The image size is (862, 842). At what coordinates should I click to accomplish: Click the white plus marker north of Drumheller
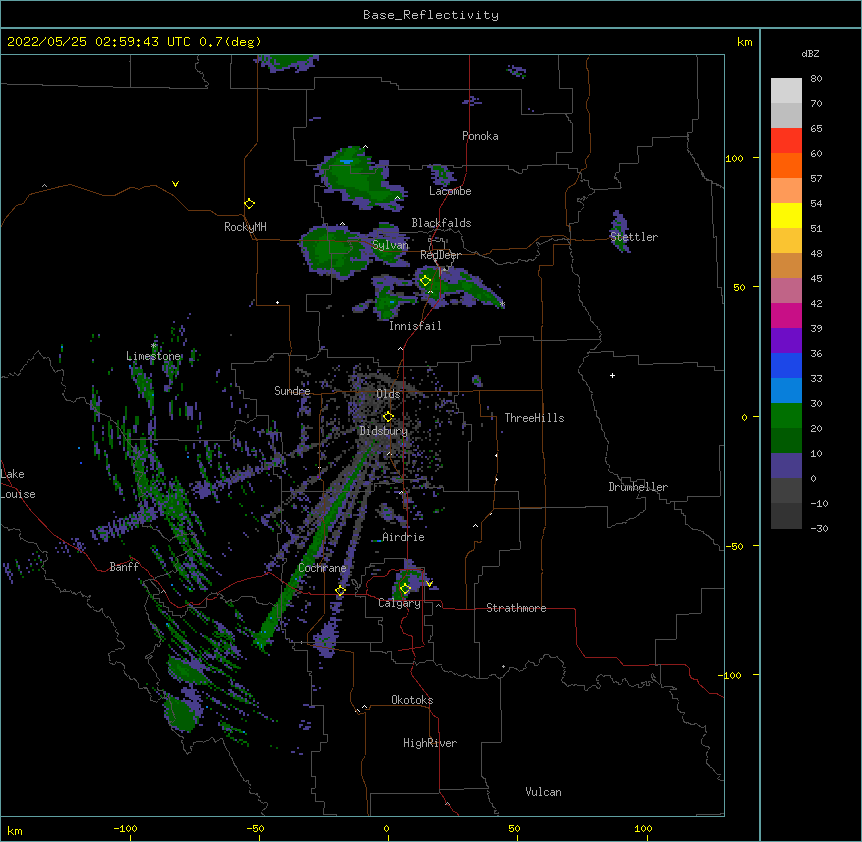coord(612,375)
